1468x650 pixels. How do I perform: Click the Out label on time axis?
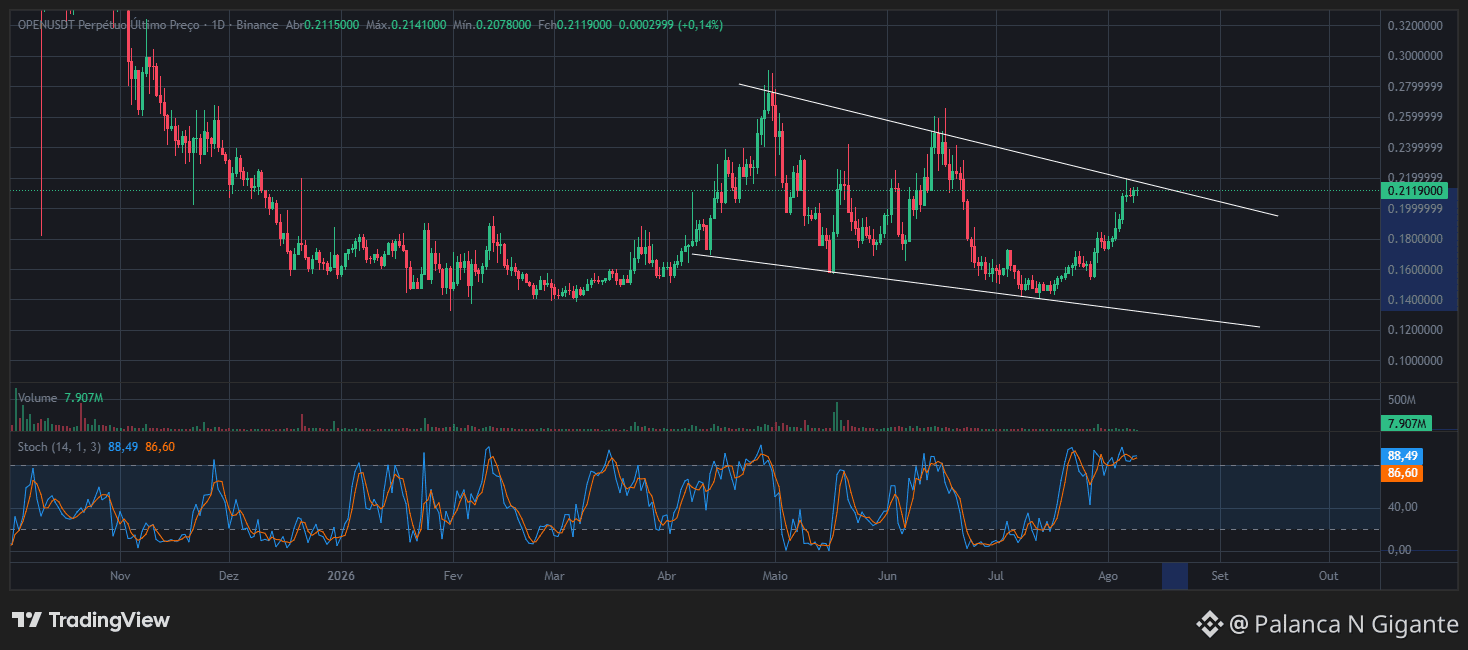[x=1328, y=576]
